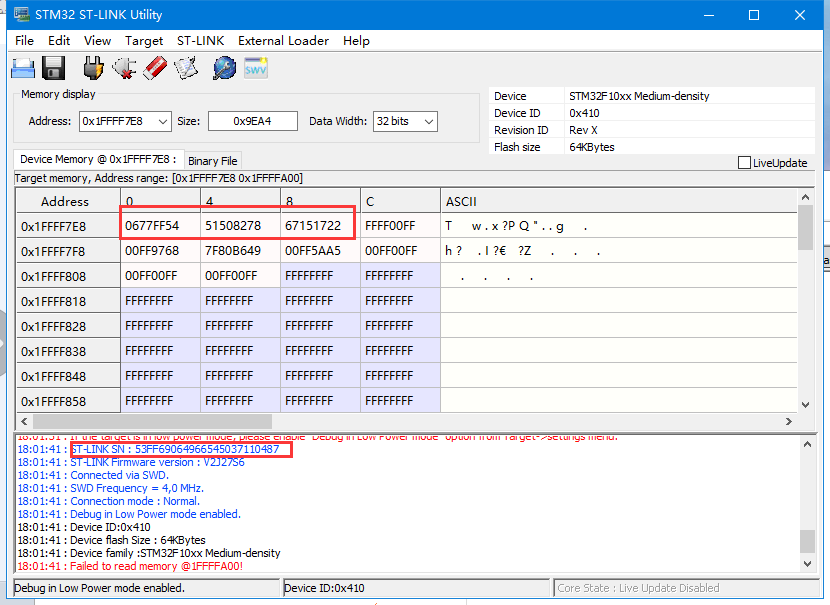Click the status bar Device ID:0x410 entry
The width and height of the screenshot is (830, 605).
[416, 588]
